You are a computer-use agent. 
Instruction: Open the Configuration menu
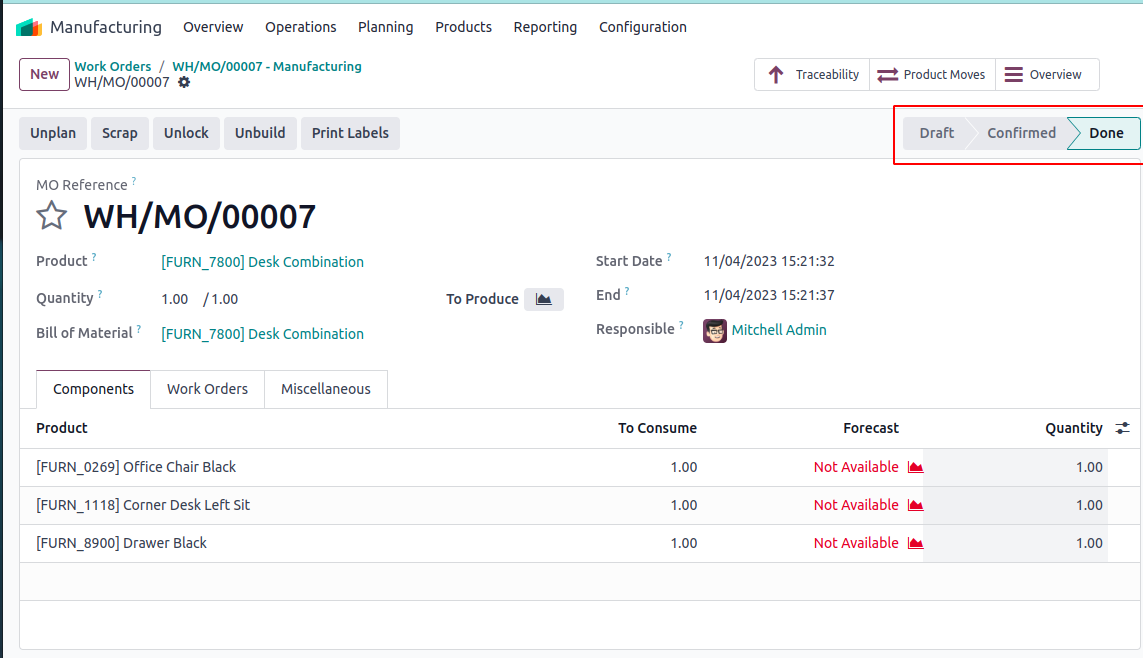click(x=643, y=27)
